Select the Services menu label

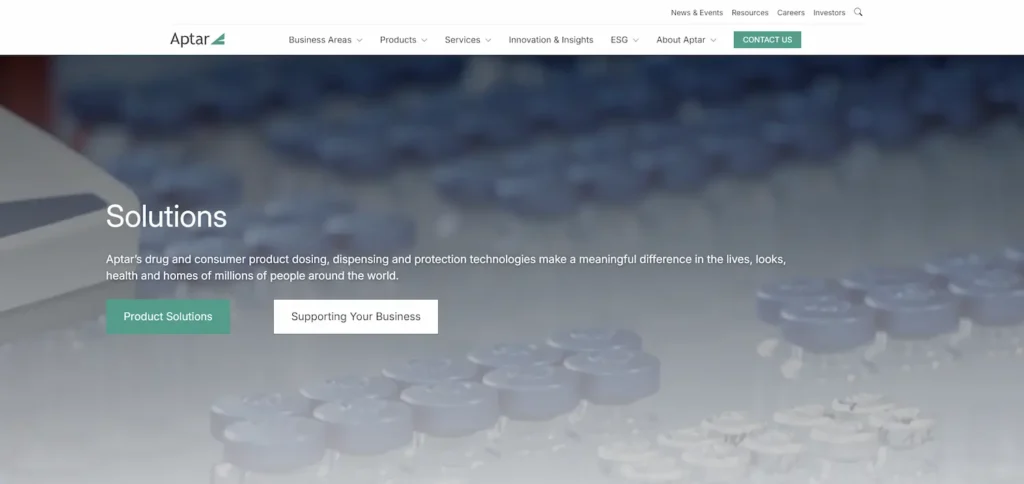[462, 40]
